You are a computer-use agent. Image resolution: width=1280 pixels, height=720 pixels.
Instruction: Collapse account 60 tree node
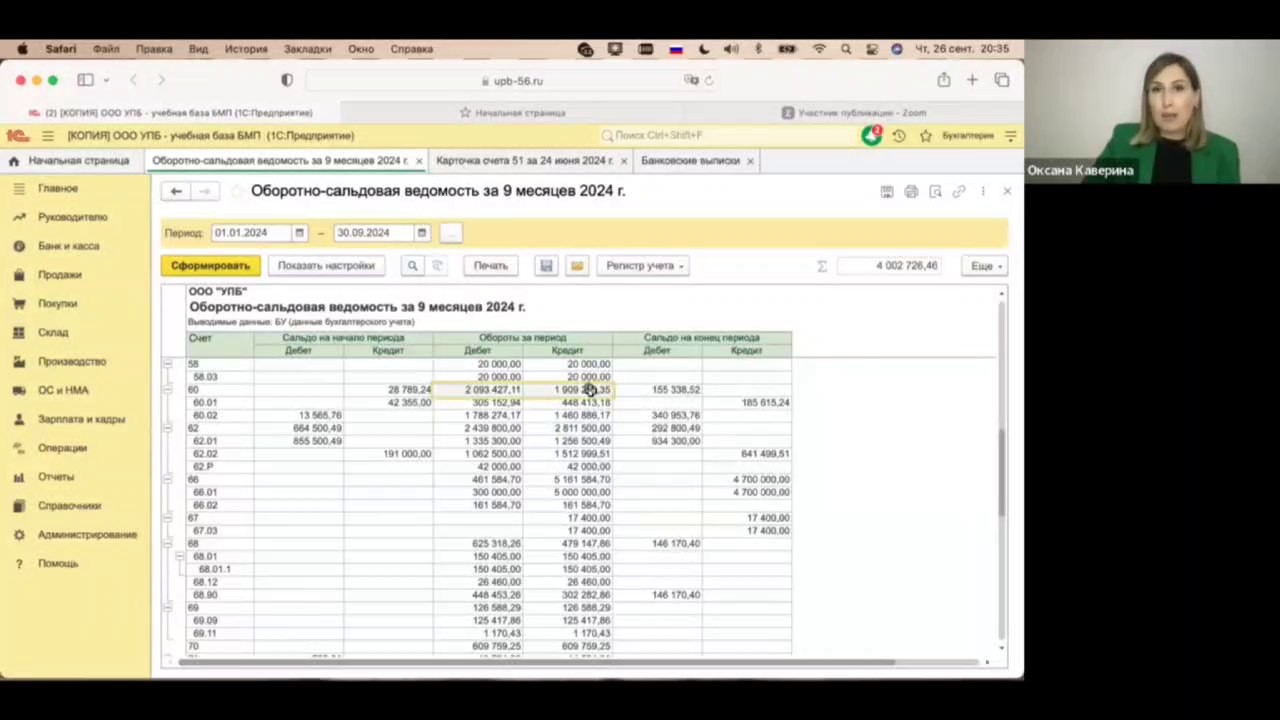(x=167, y=390)
